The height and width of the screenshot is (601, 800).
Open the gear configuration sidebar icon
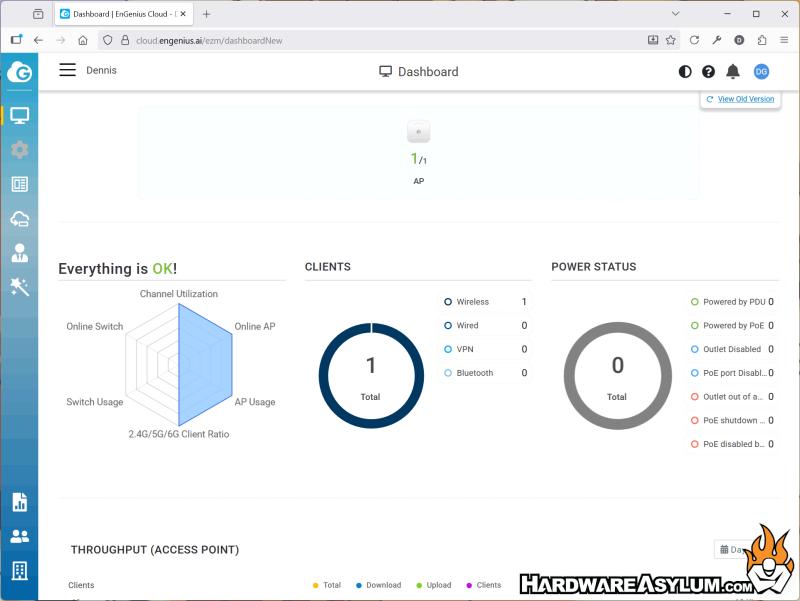[x=19, y=150]
